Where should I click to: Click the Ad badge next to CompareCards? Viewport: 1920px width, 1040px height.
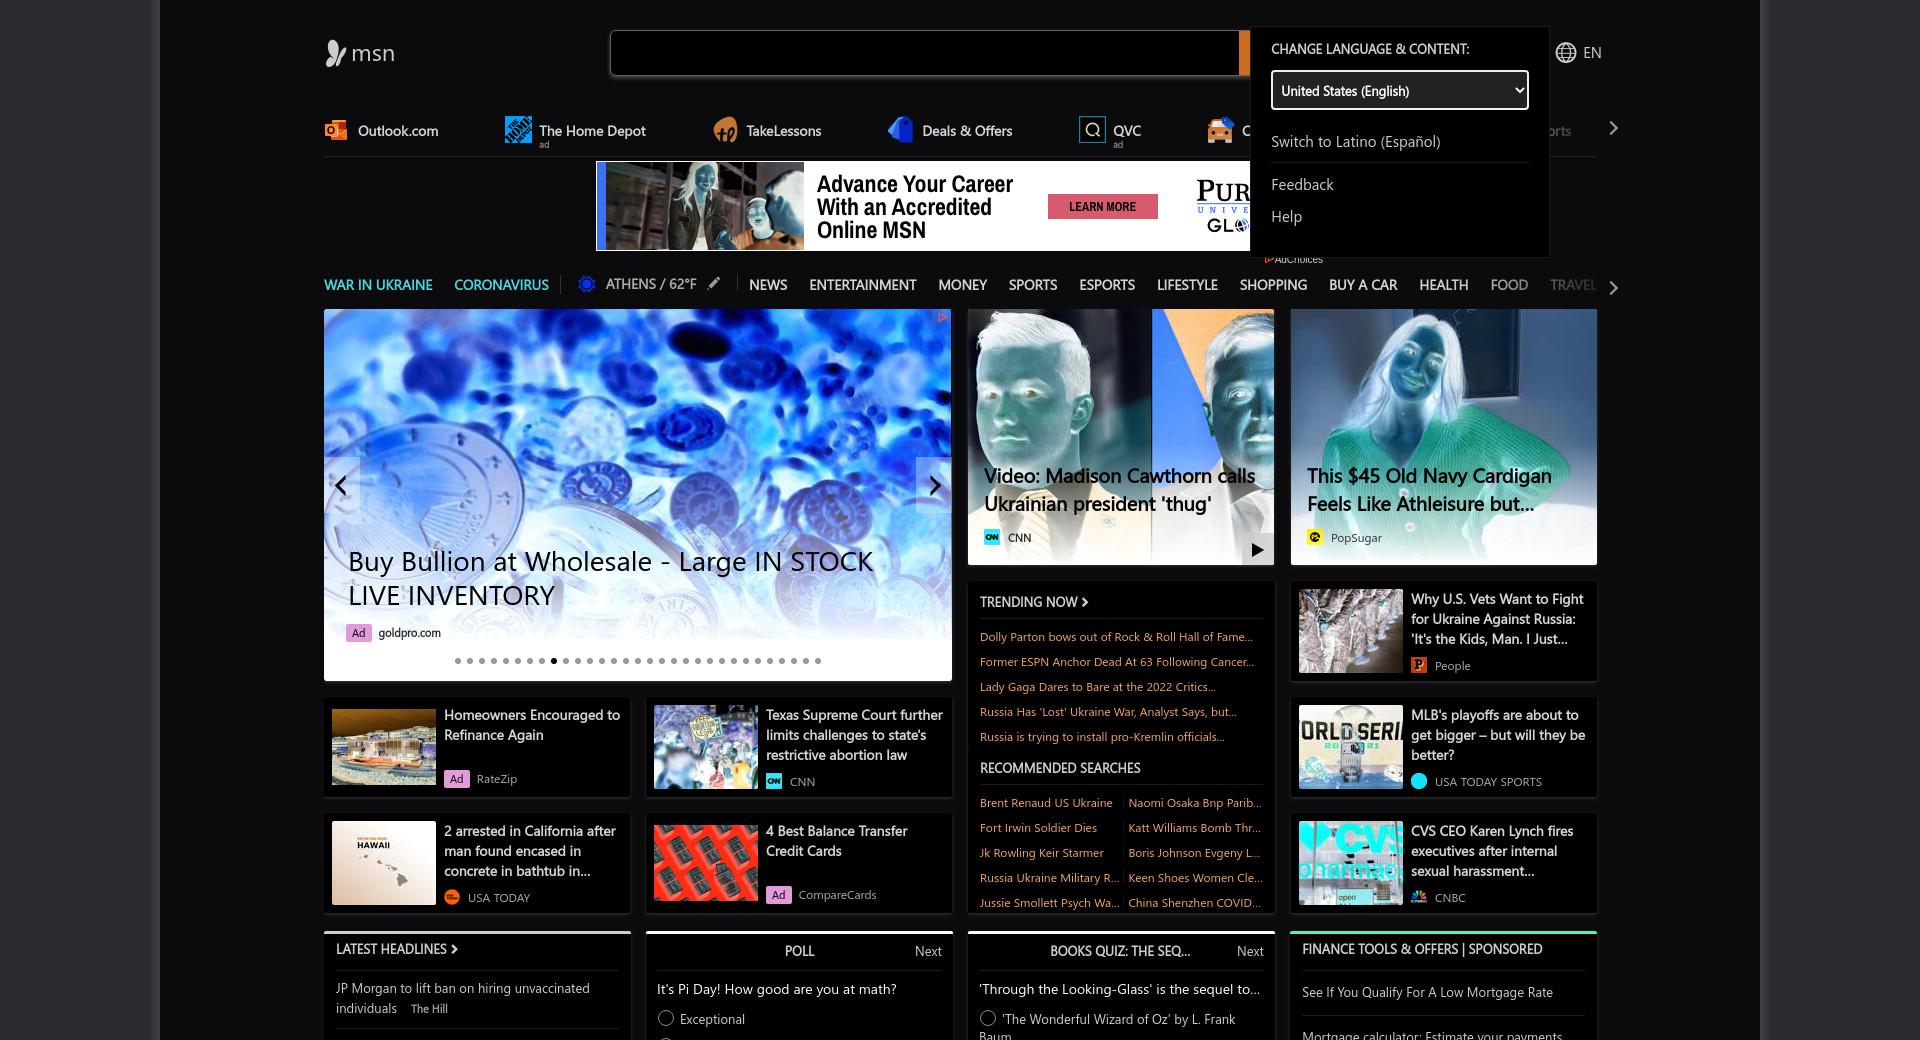point(779,895)
